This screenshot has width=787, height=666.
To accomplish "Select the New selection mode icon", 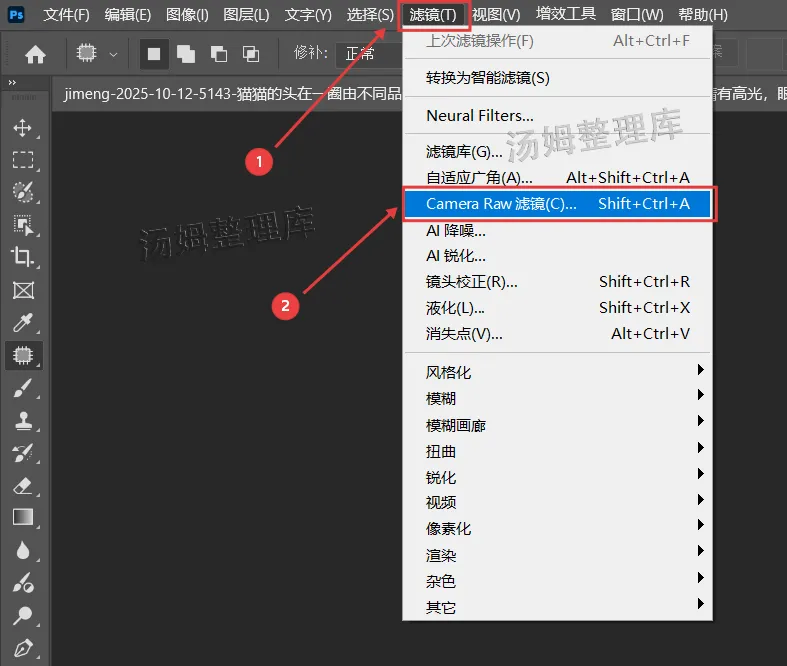I will (154, 54).
